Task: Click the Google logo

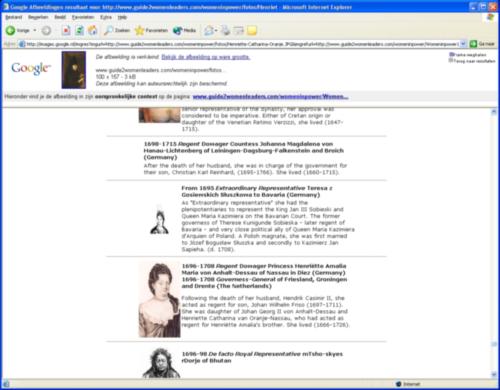Action: click(31, 68)
